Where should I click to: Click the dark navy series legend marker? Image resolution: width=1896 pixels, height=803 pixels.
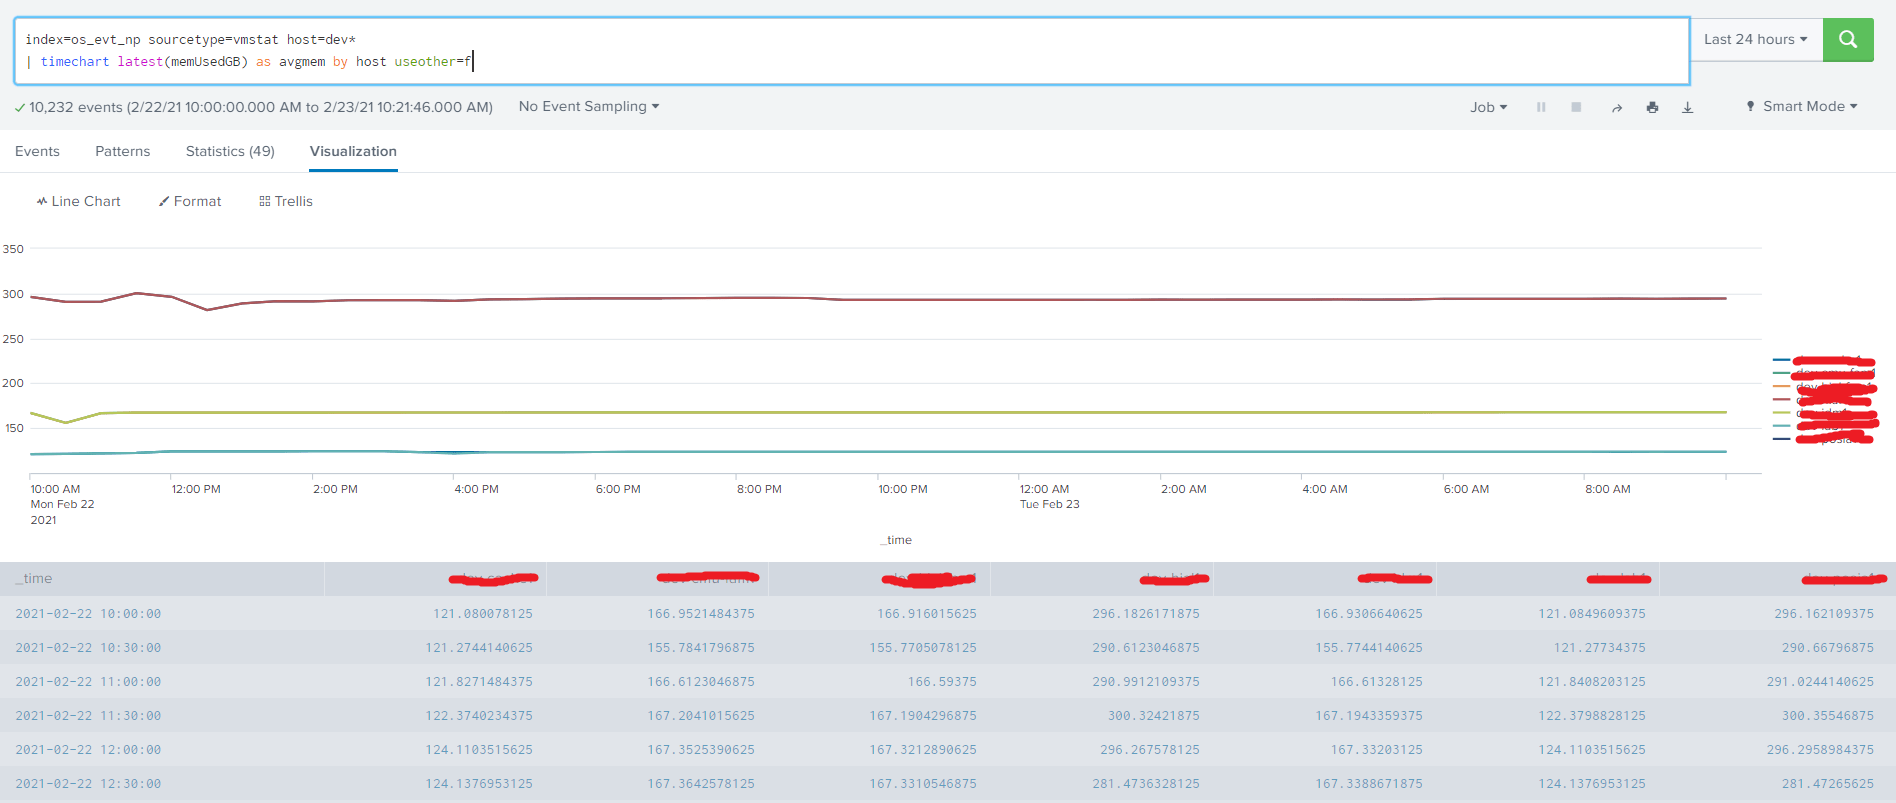(x=1781, y=439)
